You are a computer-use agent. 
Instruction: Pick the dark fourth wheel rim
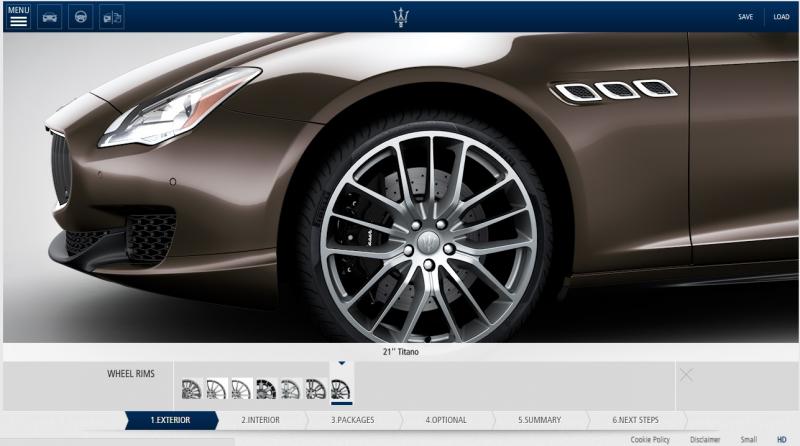pyautogui.click(x=266, y=389)
